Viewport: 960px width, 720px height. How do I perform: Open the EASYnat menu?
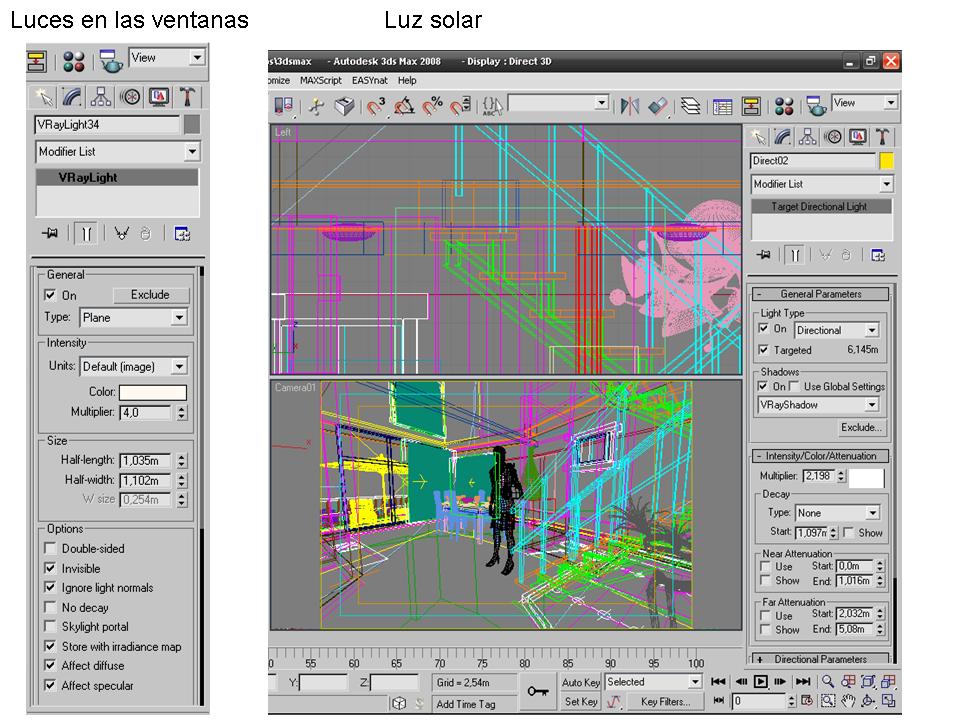[370, 80]
